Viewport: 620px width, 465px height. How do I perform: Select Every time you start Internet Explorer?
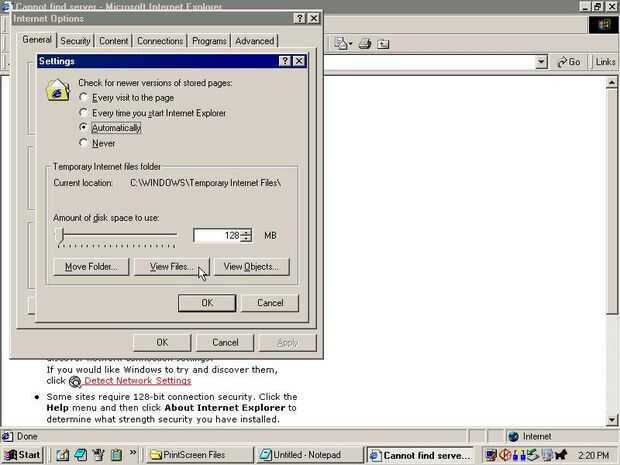coord(153,113)
